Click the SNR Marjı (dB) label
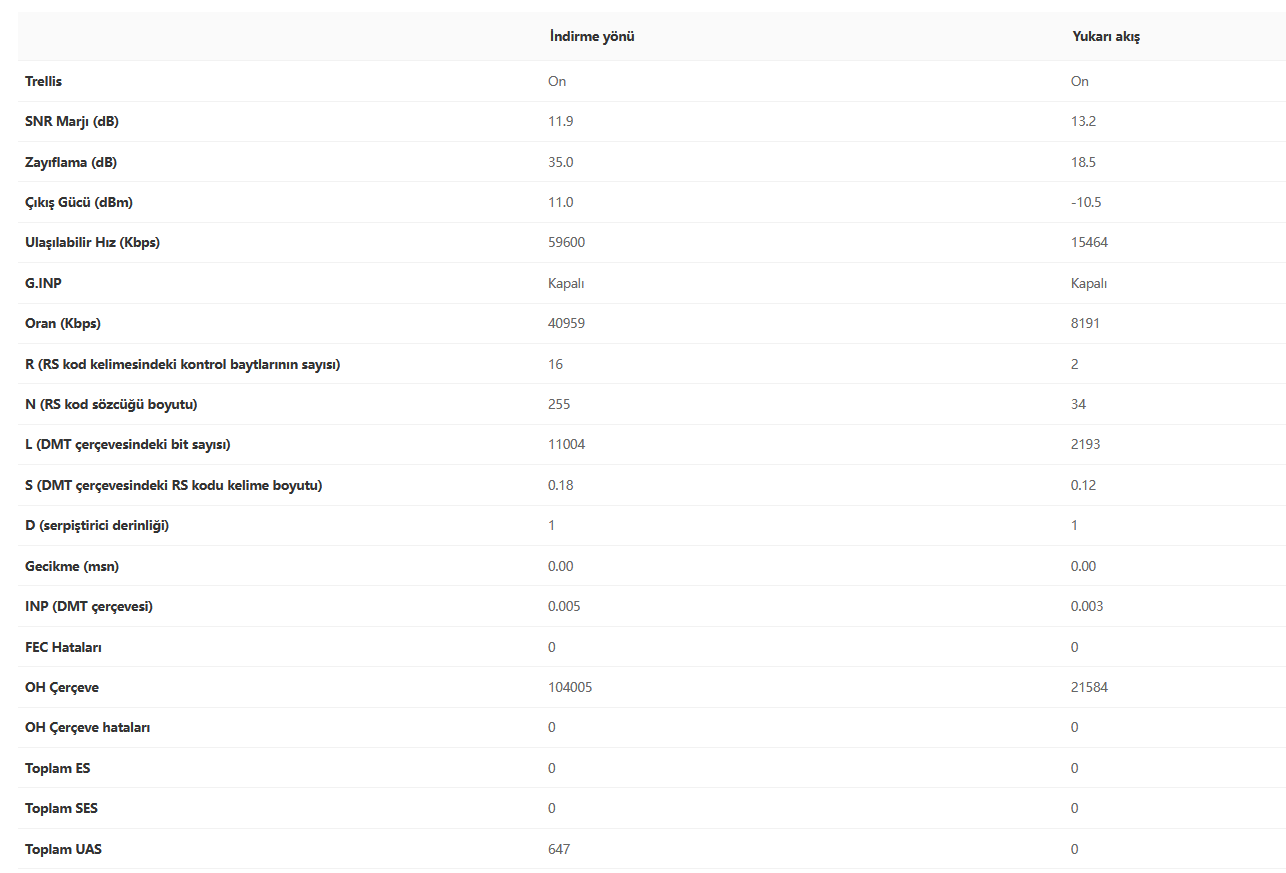 tap(72, 121)
